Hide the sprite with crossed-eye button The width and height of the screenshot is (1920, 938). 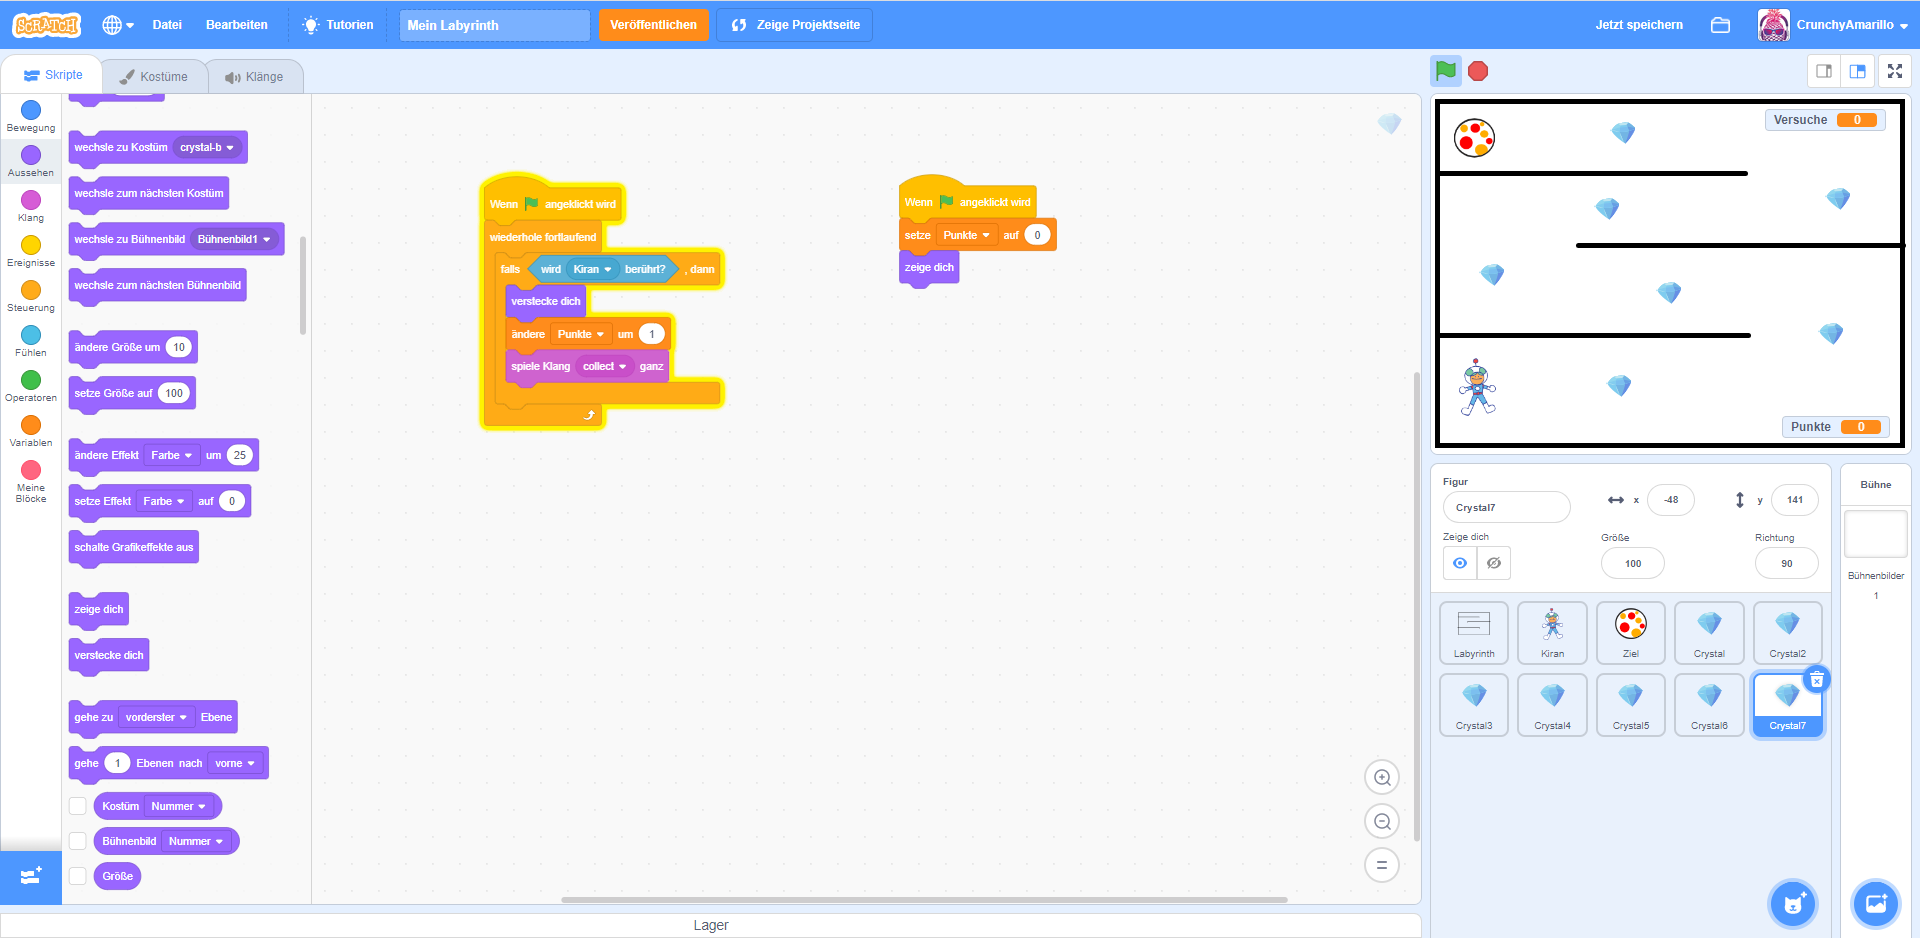(x=1494, y=563)
